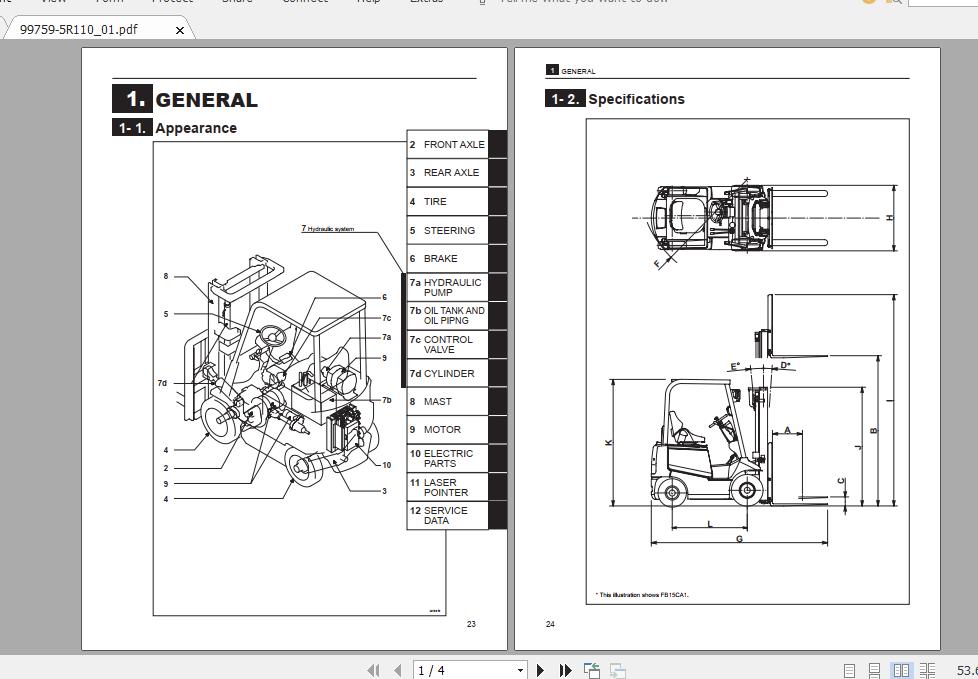Image resolution: width=978 pixels, height=679 pixels.
Task: Select the single page view icon
Action: click(x=849, y=670)
